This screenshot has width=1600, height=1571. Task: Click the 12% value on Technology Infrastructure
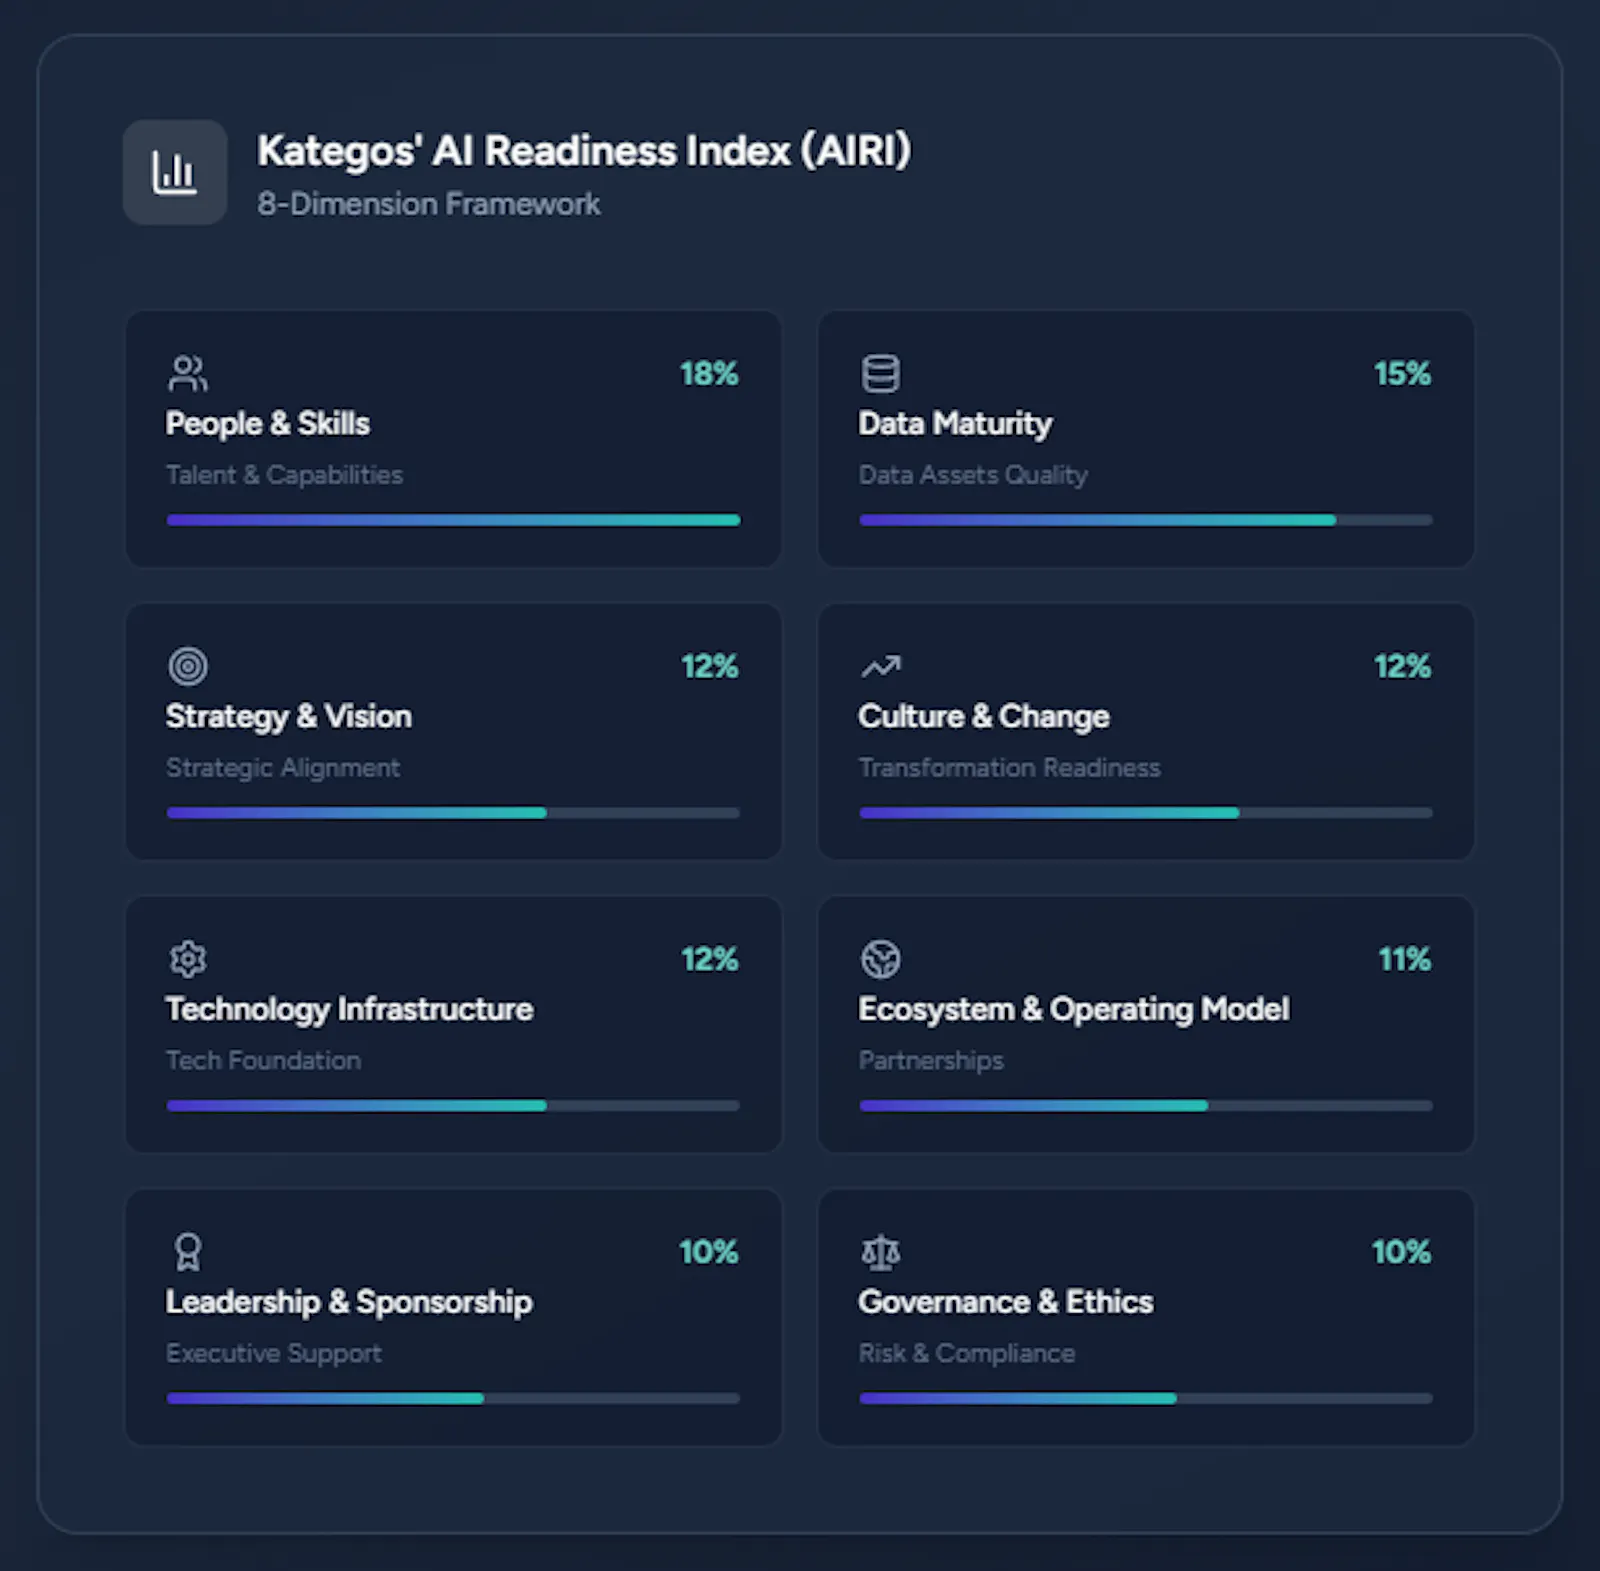(710, 959)
